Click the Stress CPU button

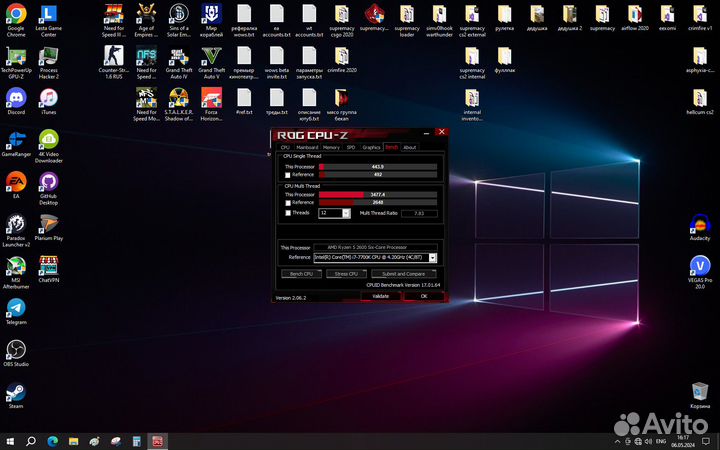[346, 274]
